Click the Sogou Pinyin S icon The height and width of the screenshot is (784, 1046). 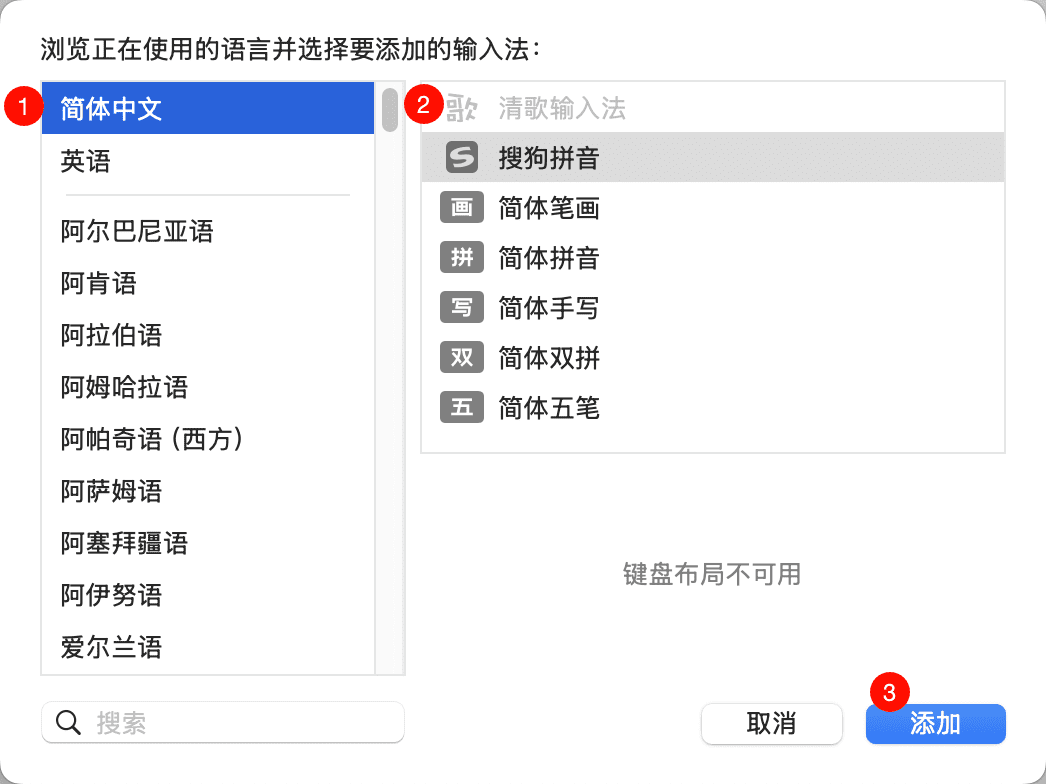point(461,158)
